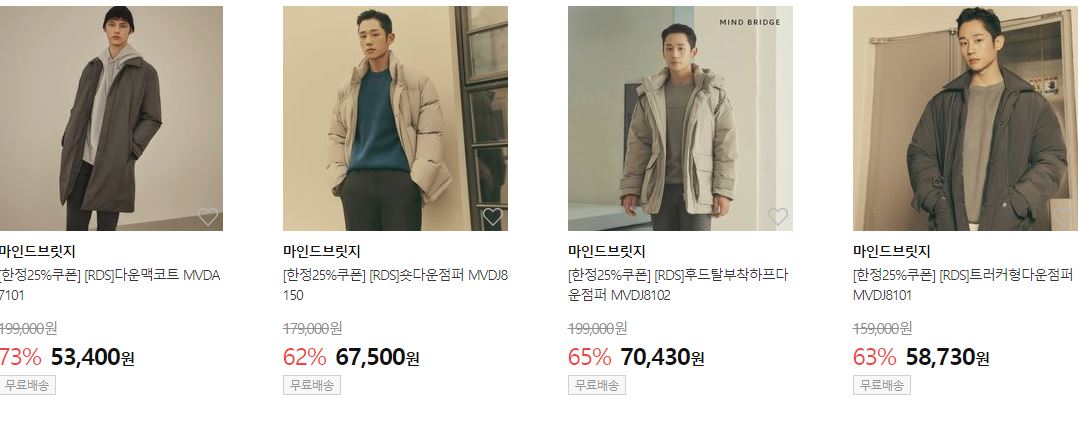Open [RDS]후드탈부착하프다운점퍼 MVDJ8102 title link
This screenshot has height=427, width=1086.
point(678,285)
